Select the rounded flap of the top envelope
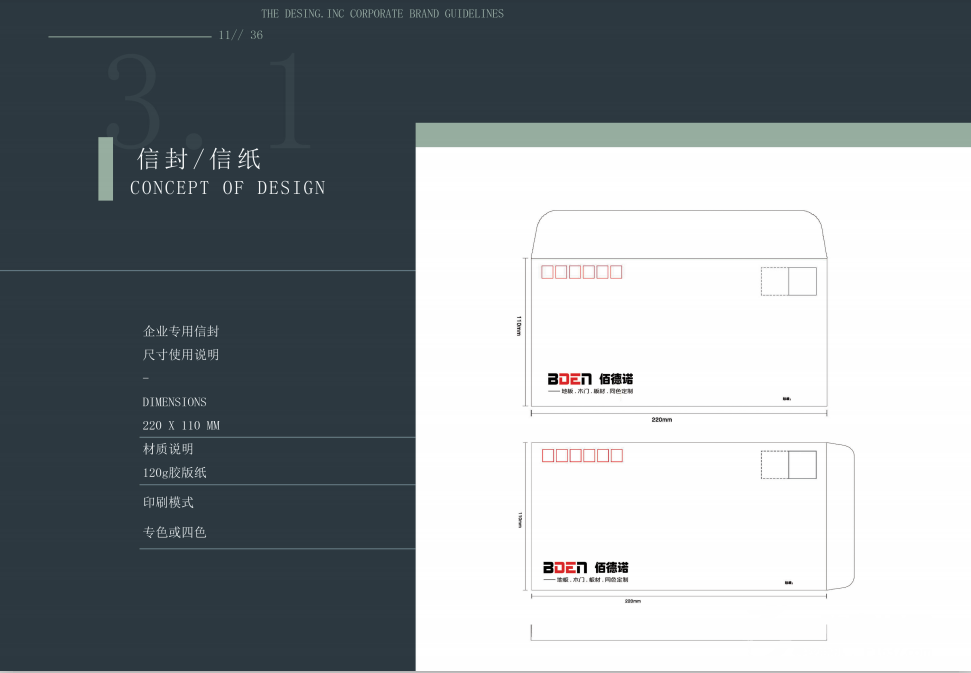The image size is (971, 673). tap(678, 234)
